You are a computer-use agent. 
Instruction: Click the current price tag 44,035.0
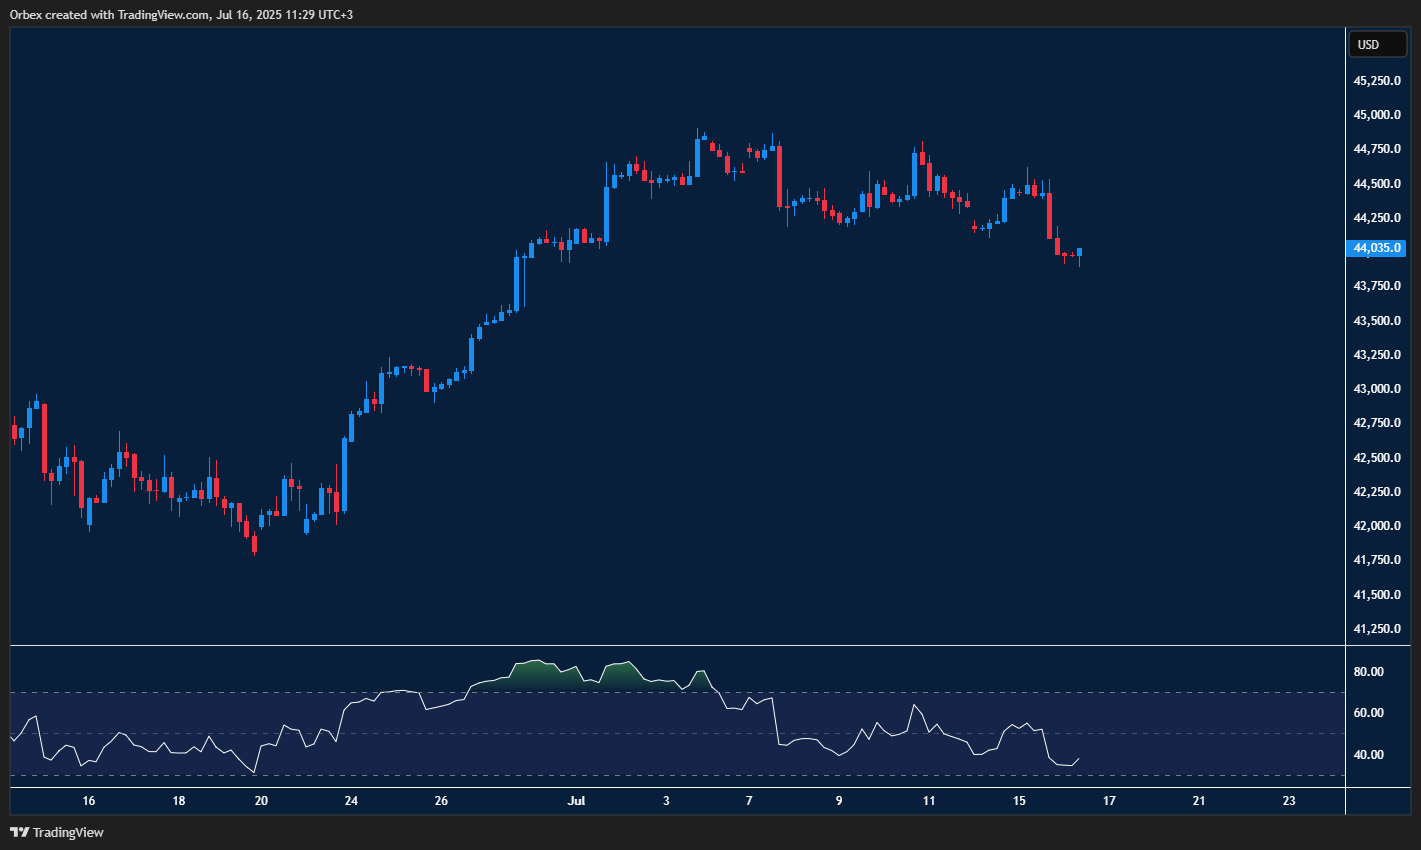click(x=1377, y=248)
